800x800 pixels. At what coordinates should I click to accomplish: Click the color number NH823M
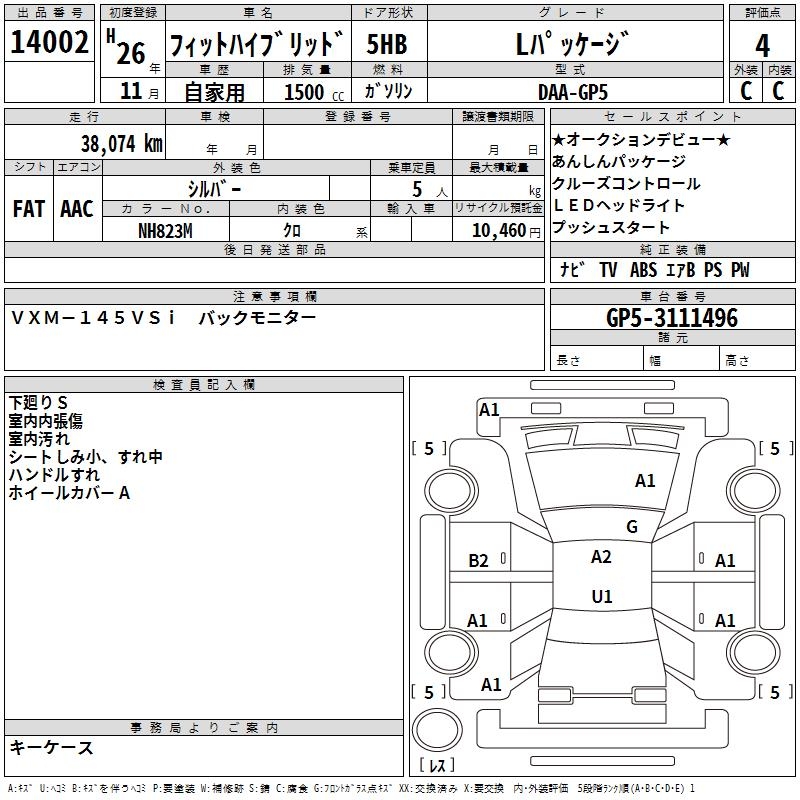click(165, 231)
